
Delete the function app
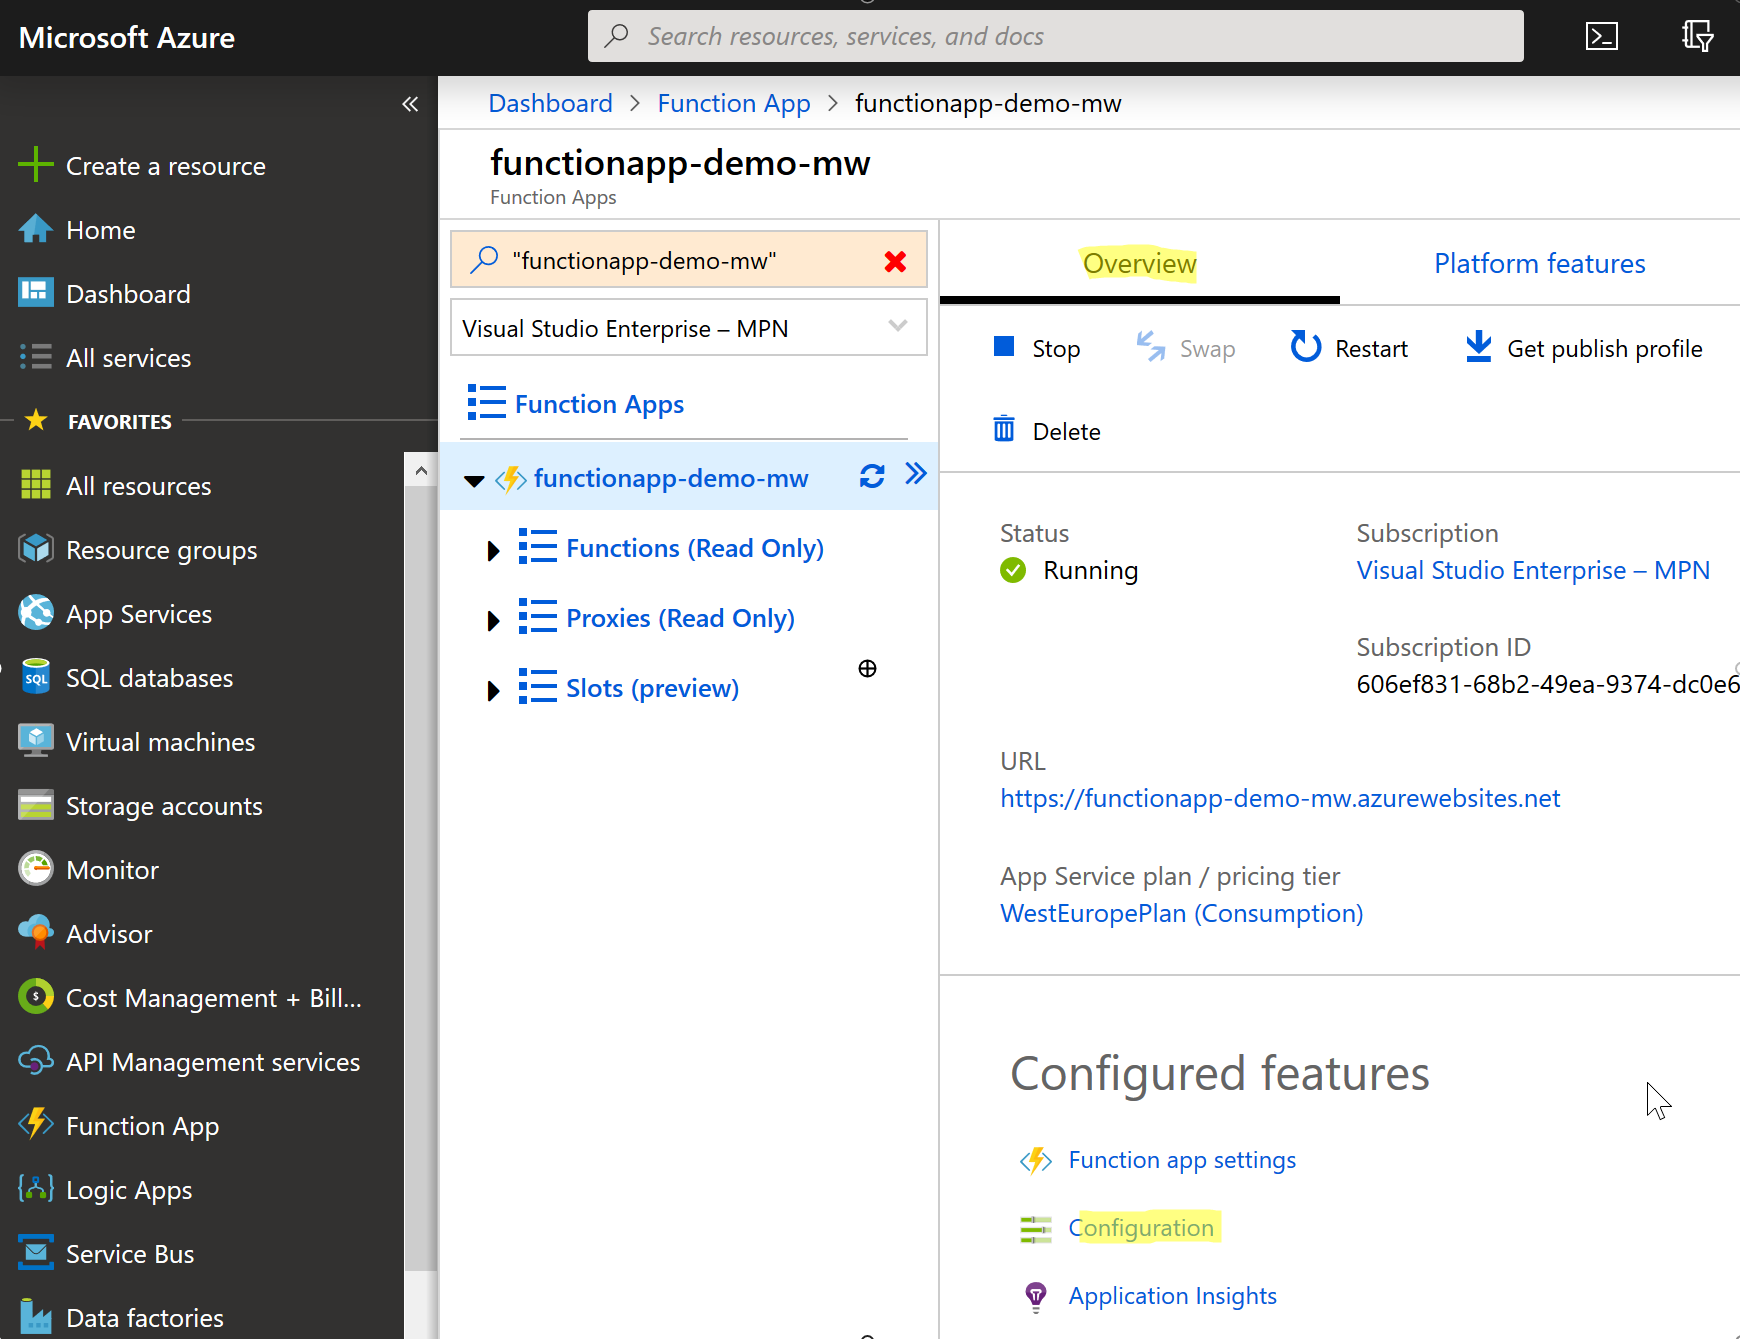pos(1045,430)
